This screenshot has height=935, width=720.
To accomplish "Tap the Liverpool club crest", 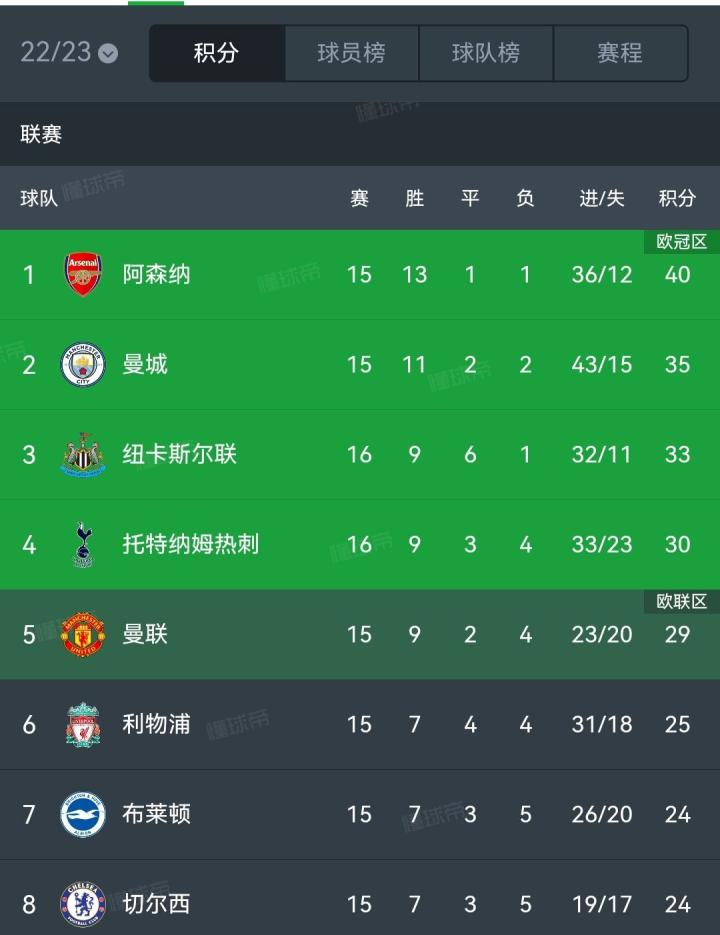I will pyautogui.click(x=83, y=725).
